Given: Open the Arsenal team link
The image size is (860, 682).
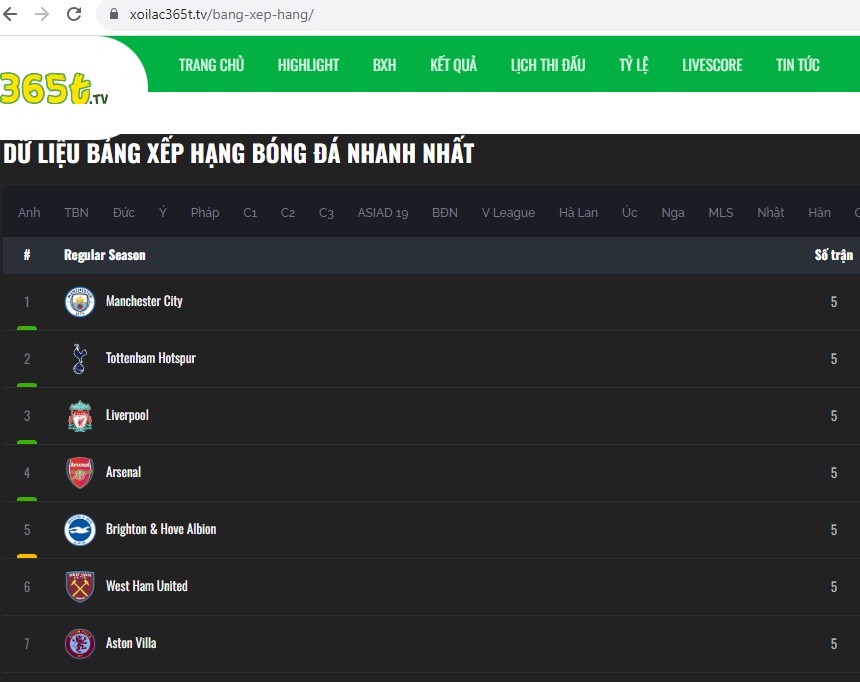Looking at the screenshot, I should coord(123,472).
